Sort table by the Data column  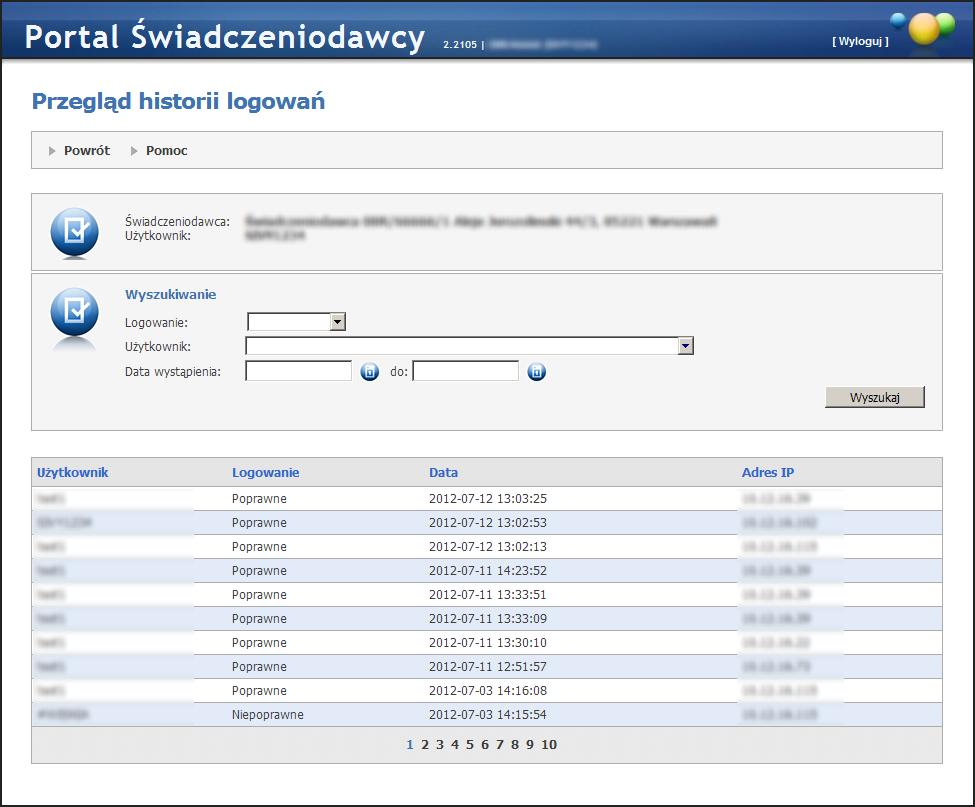coord(443,473)
